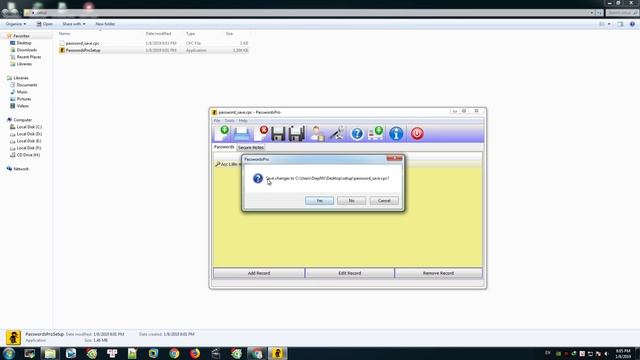Open Pictures library in sidebar
Screen dimensions: 640x360
point(24,99)
